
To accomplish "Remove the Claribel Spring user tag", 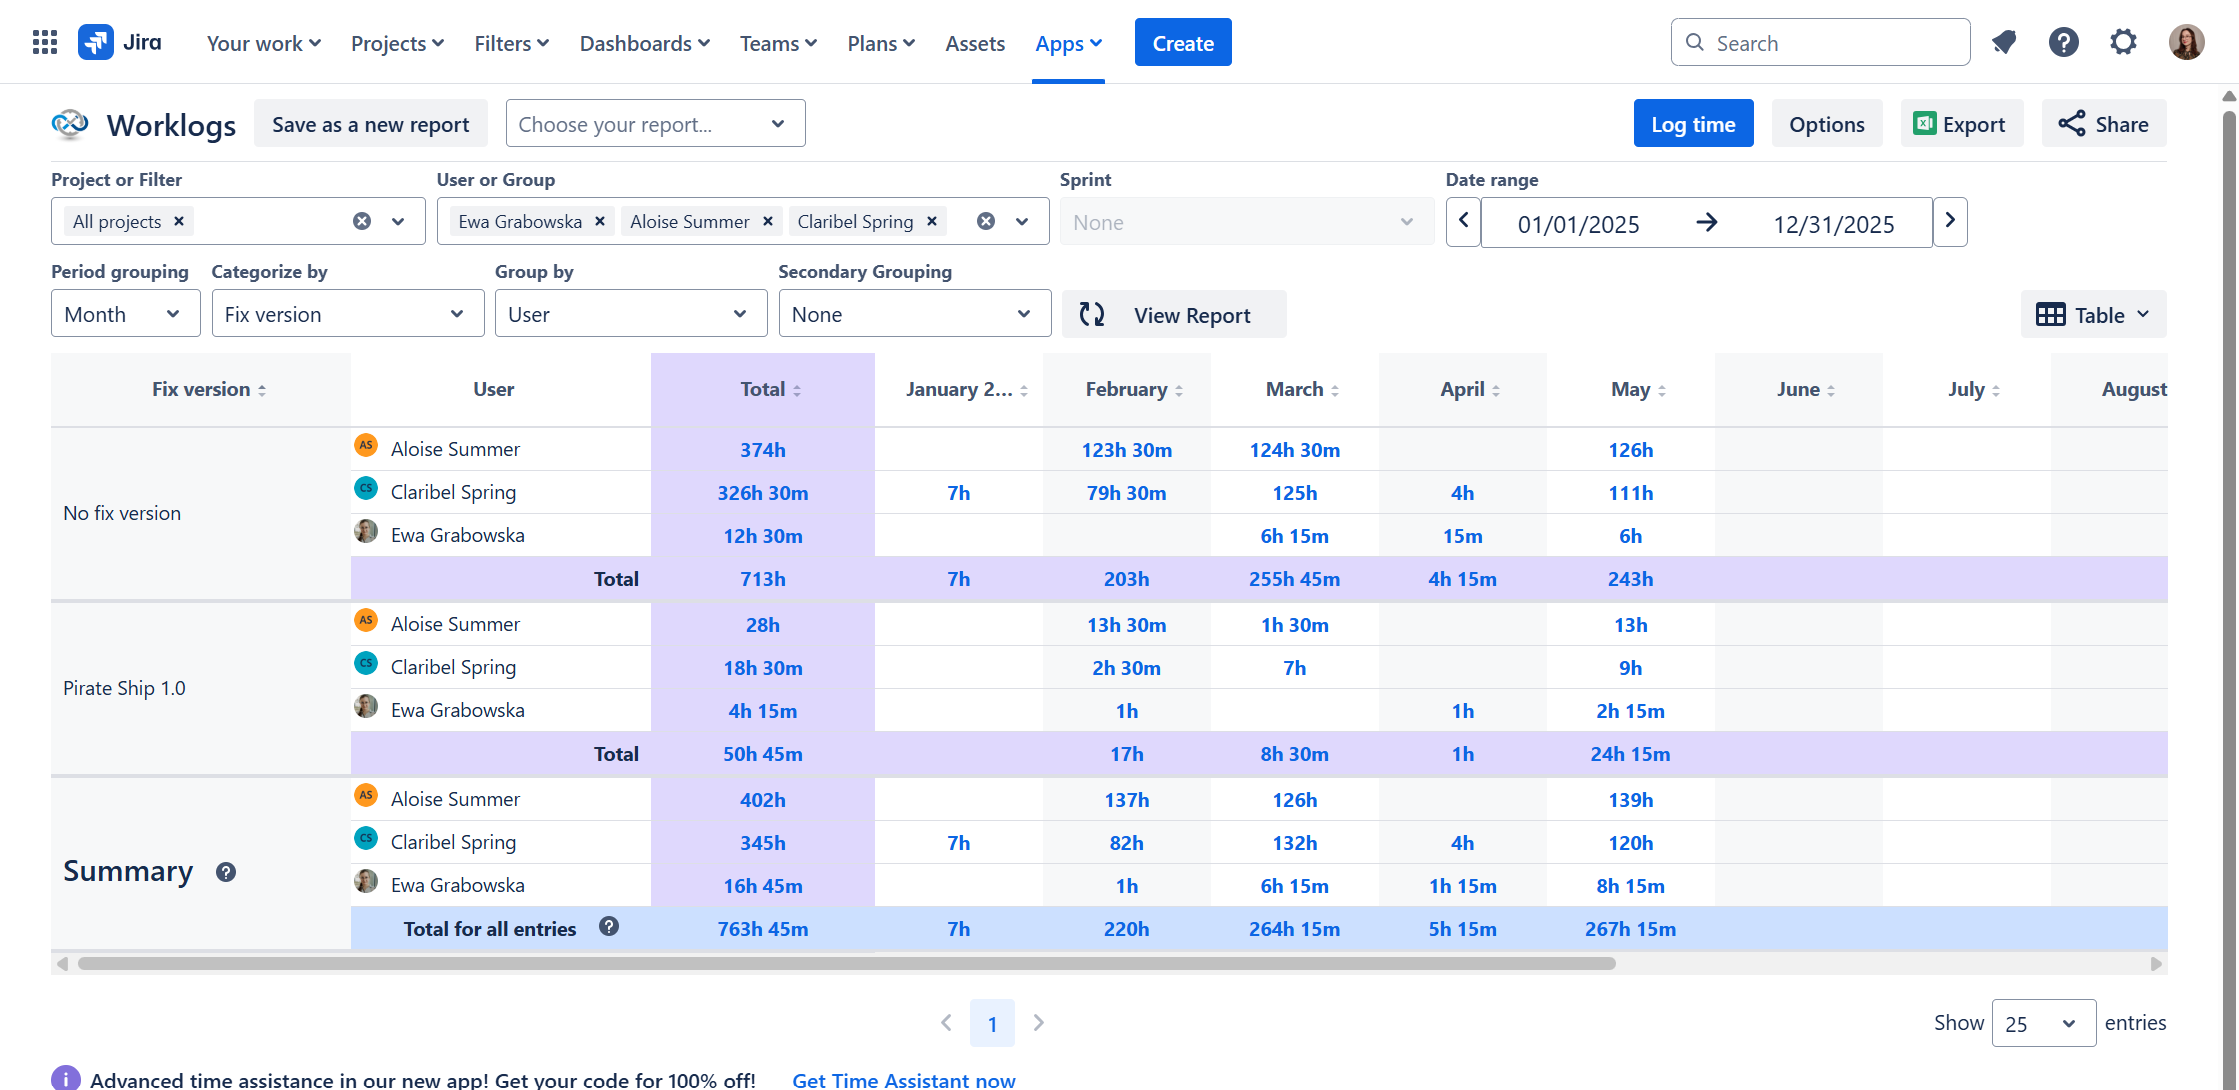I will tap(932, 221).
